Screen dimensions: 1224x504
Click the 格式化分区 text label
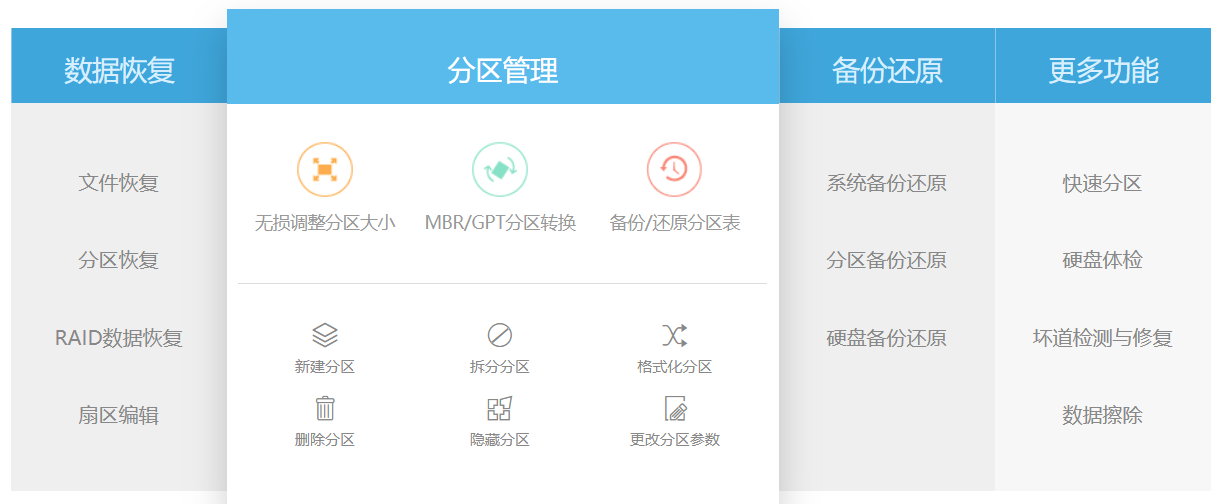pos(675,367)
